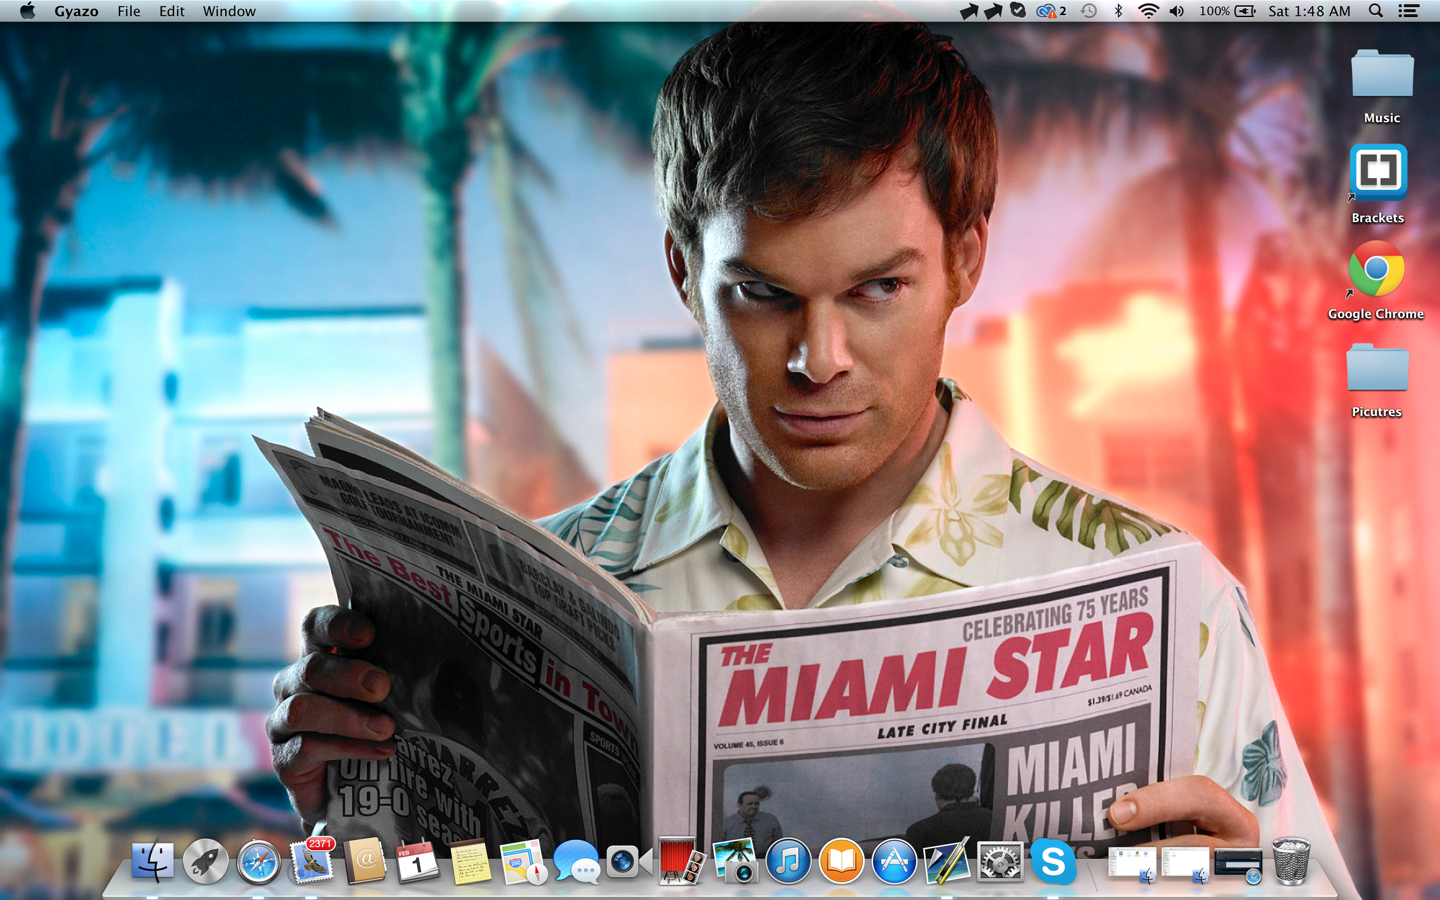
Task: Open iPhoto icon in the dock
Action: click(x=735, y=862)
